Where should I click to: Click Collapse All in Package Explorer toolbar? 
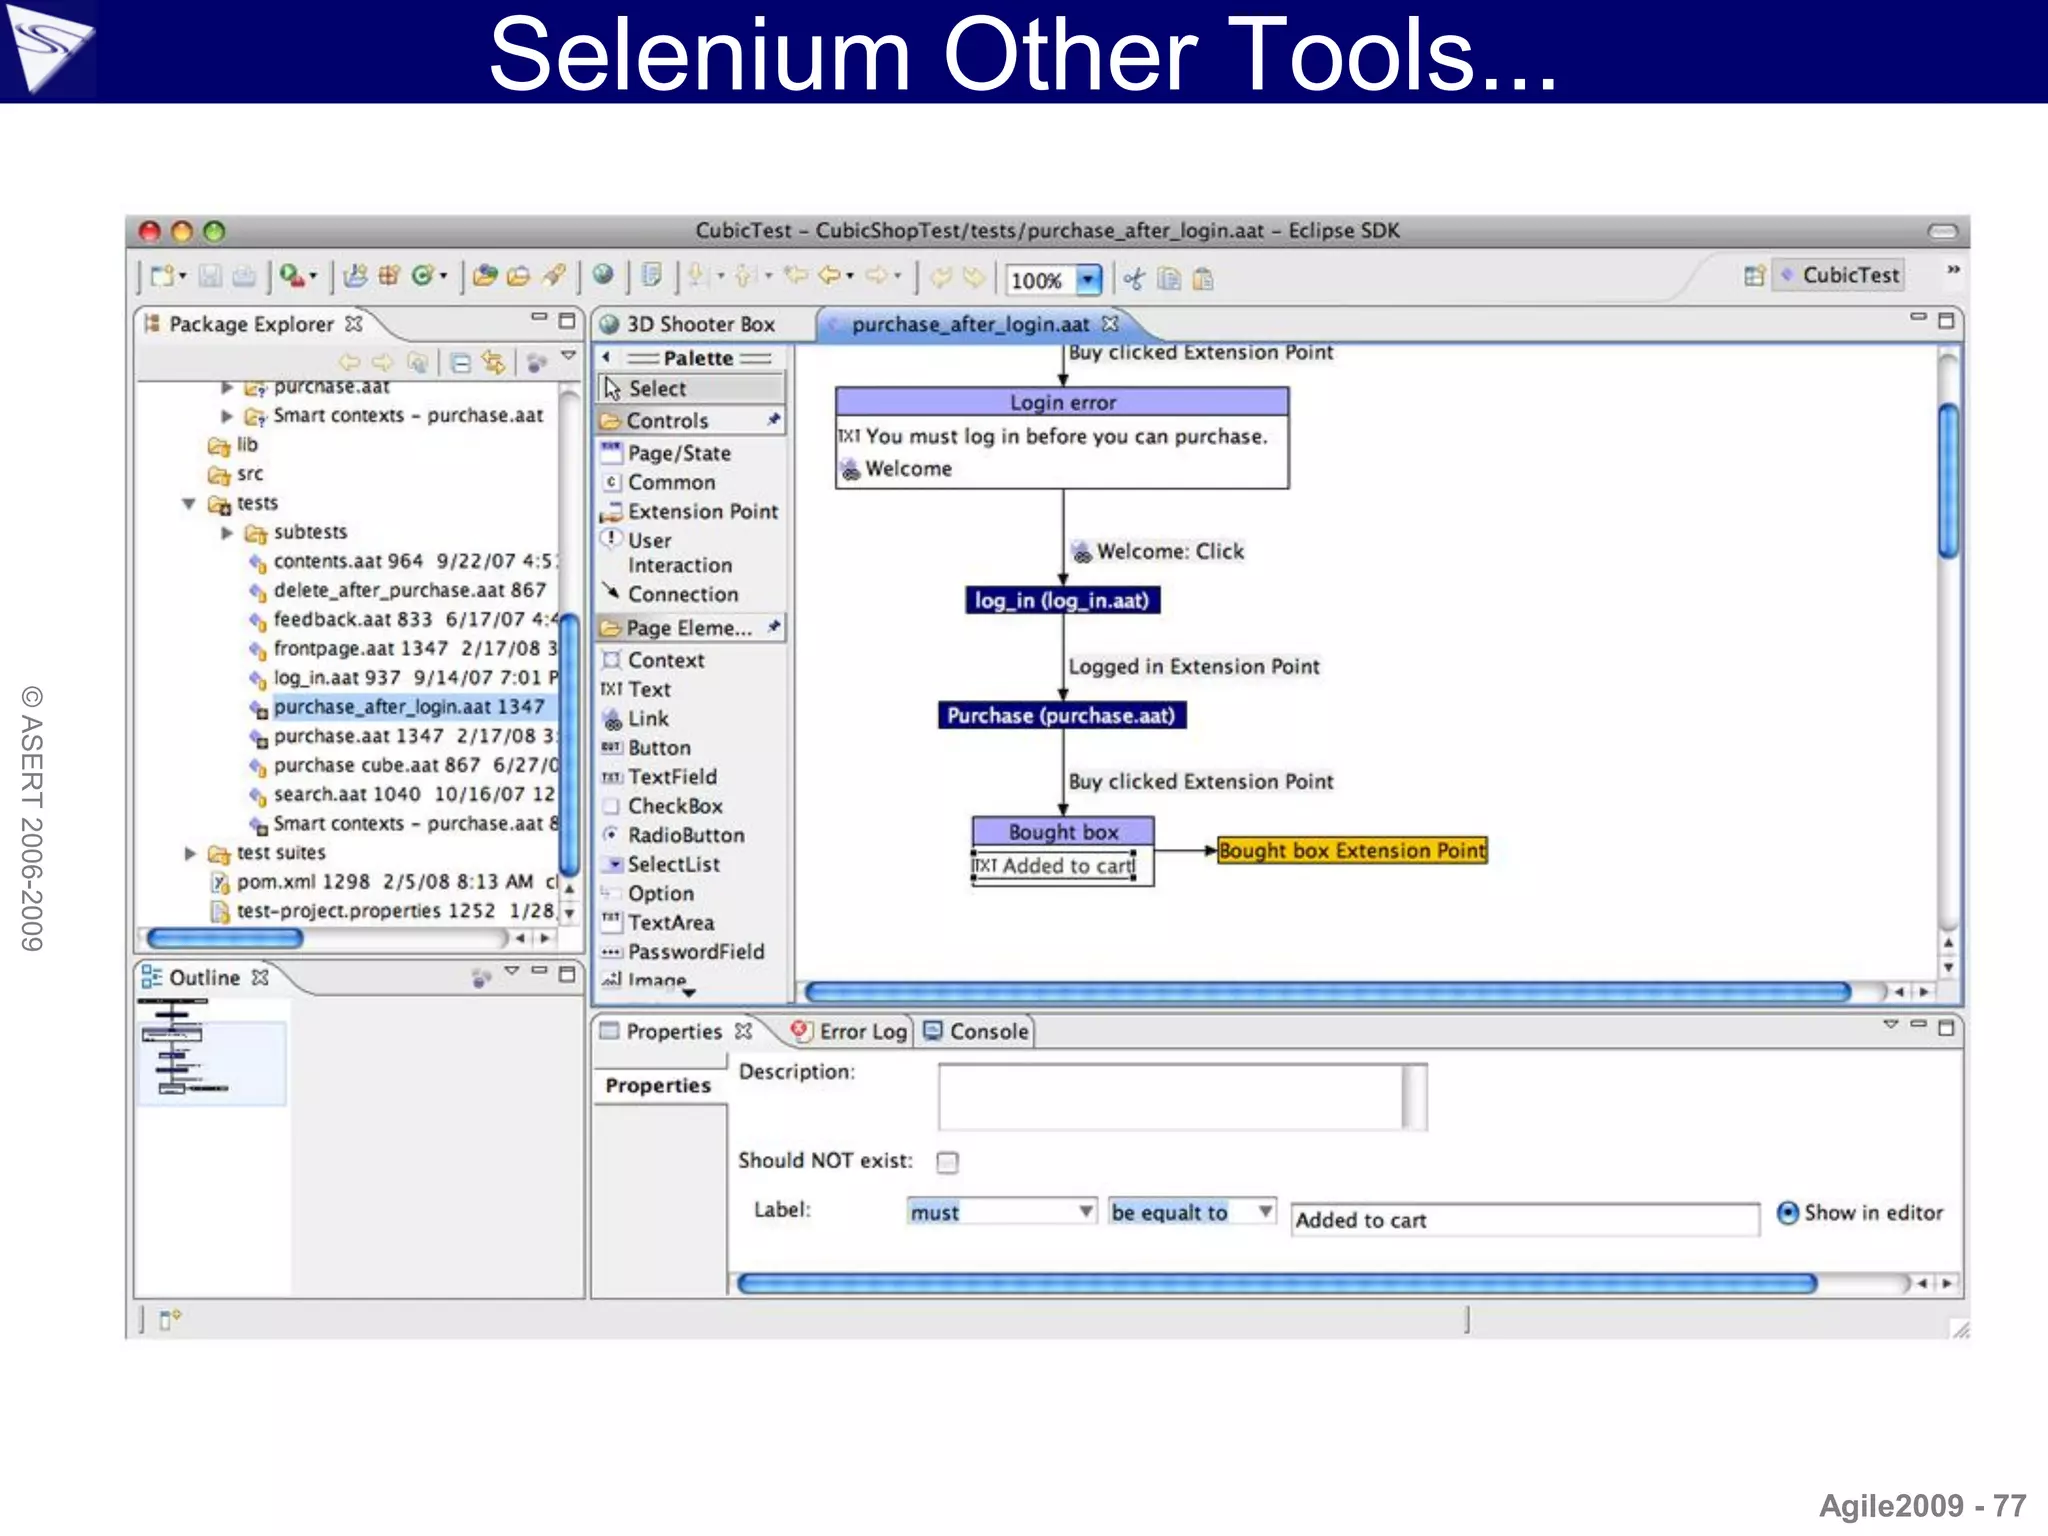click(x=460, y=362)
